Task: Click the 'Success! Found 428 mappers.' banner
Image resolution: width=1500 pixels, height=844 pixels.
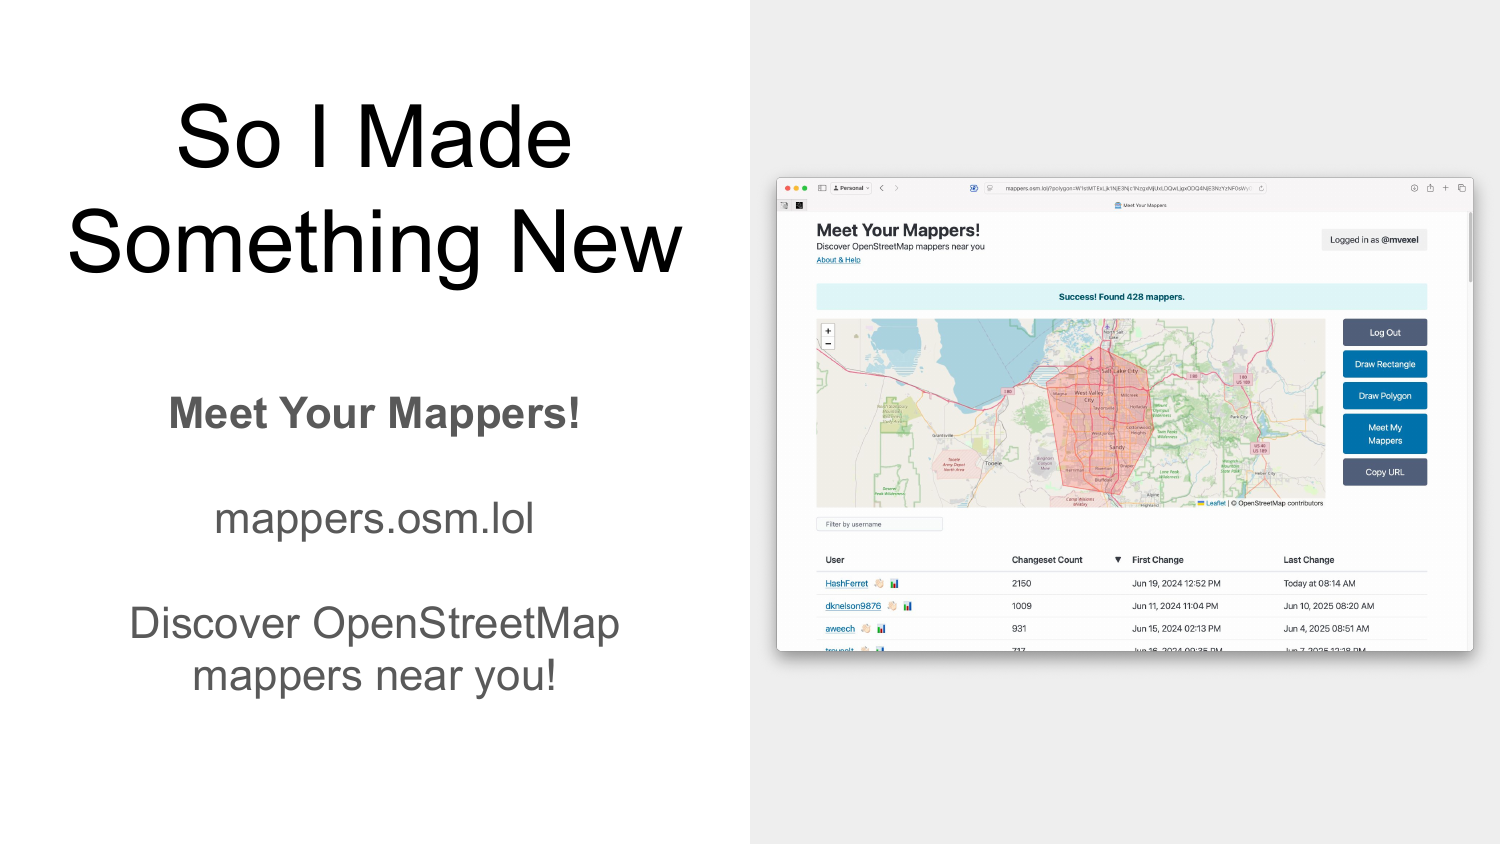Action: pos(1121,297)
